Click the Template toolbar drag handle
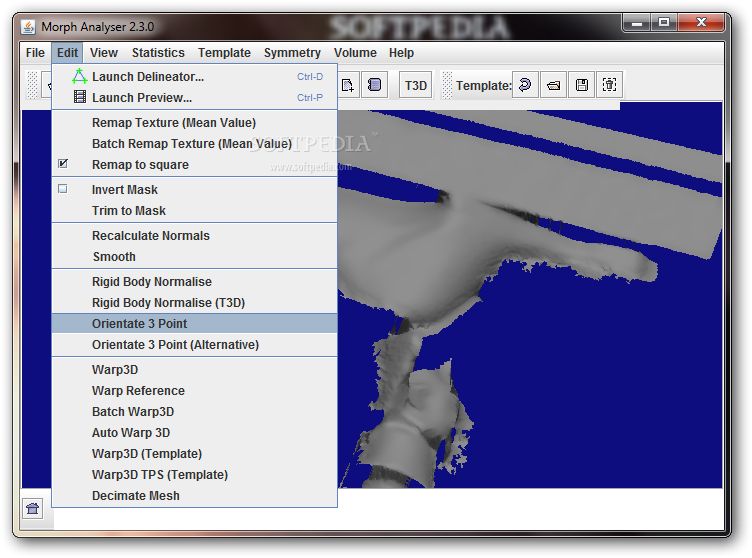 pyautogui.click(x=447, y=85)
